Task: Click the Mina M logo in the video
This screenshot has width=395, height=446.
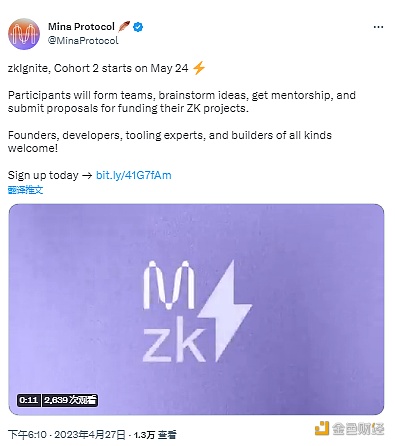Action: pyautogui.click(x=169, y=286)
